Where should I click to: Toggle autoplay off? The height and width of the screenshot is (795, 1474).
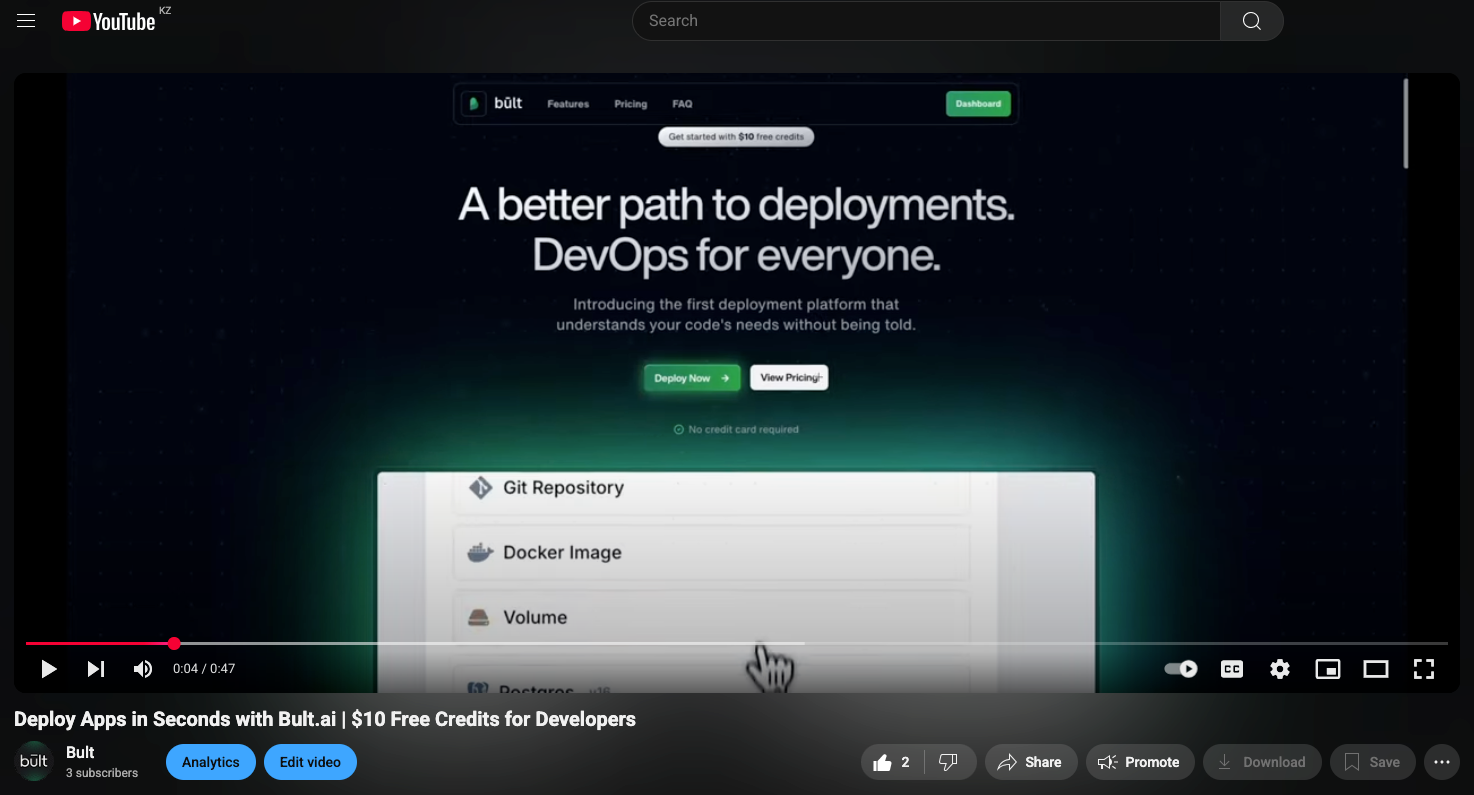coord(1180,669)
